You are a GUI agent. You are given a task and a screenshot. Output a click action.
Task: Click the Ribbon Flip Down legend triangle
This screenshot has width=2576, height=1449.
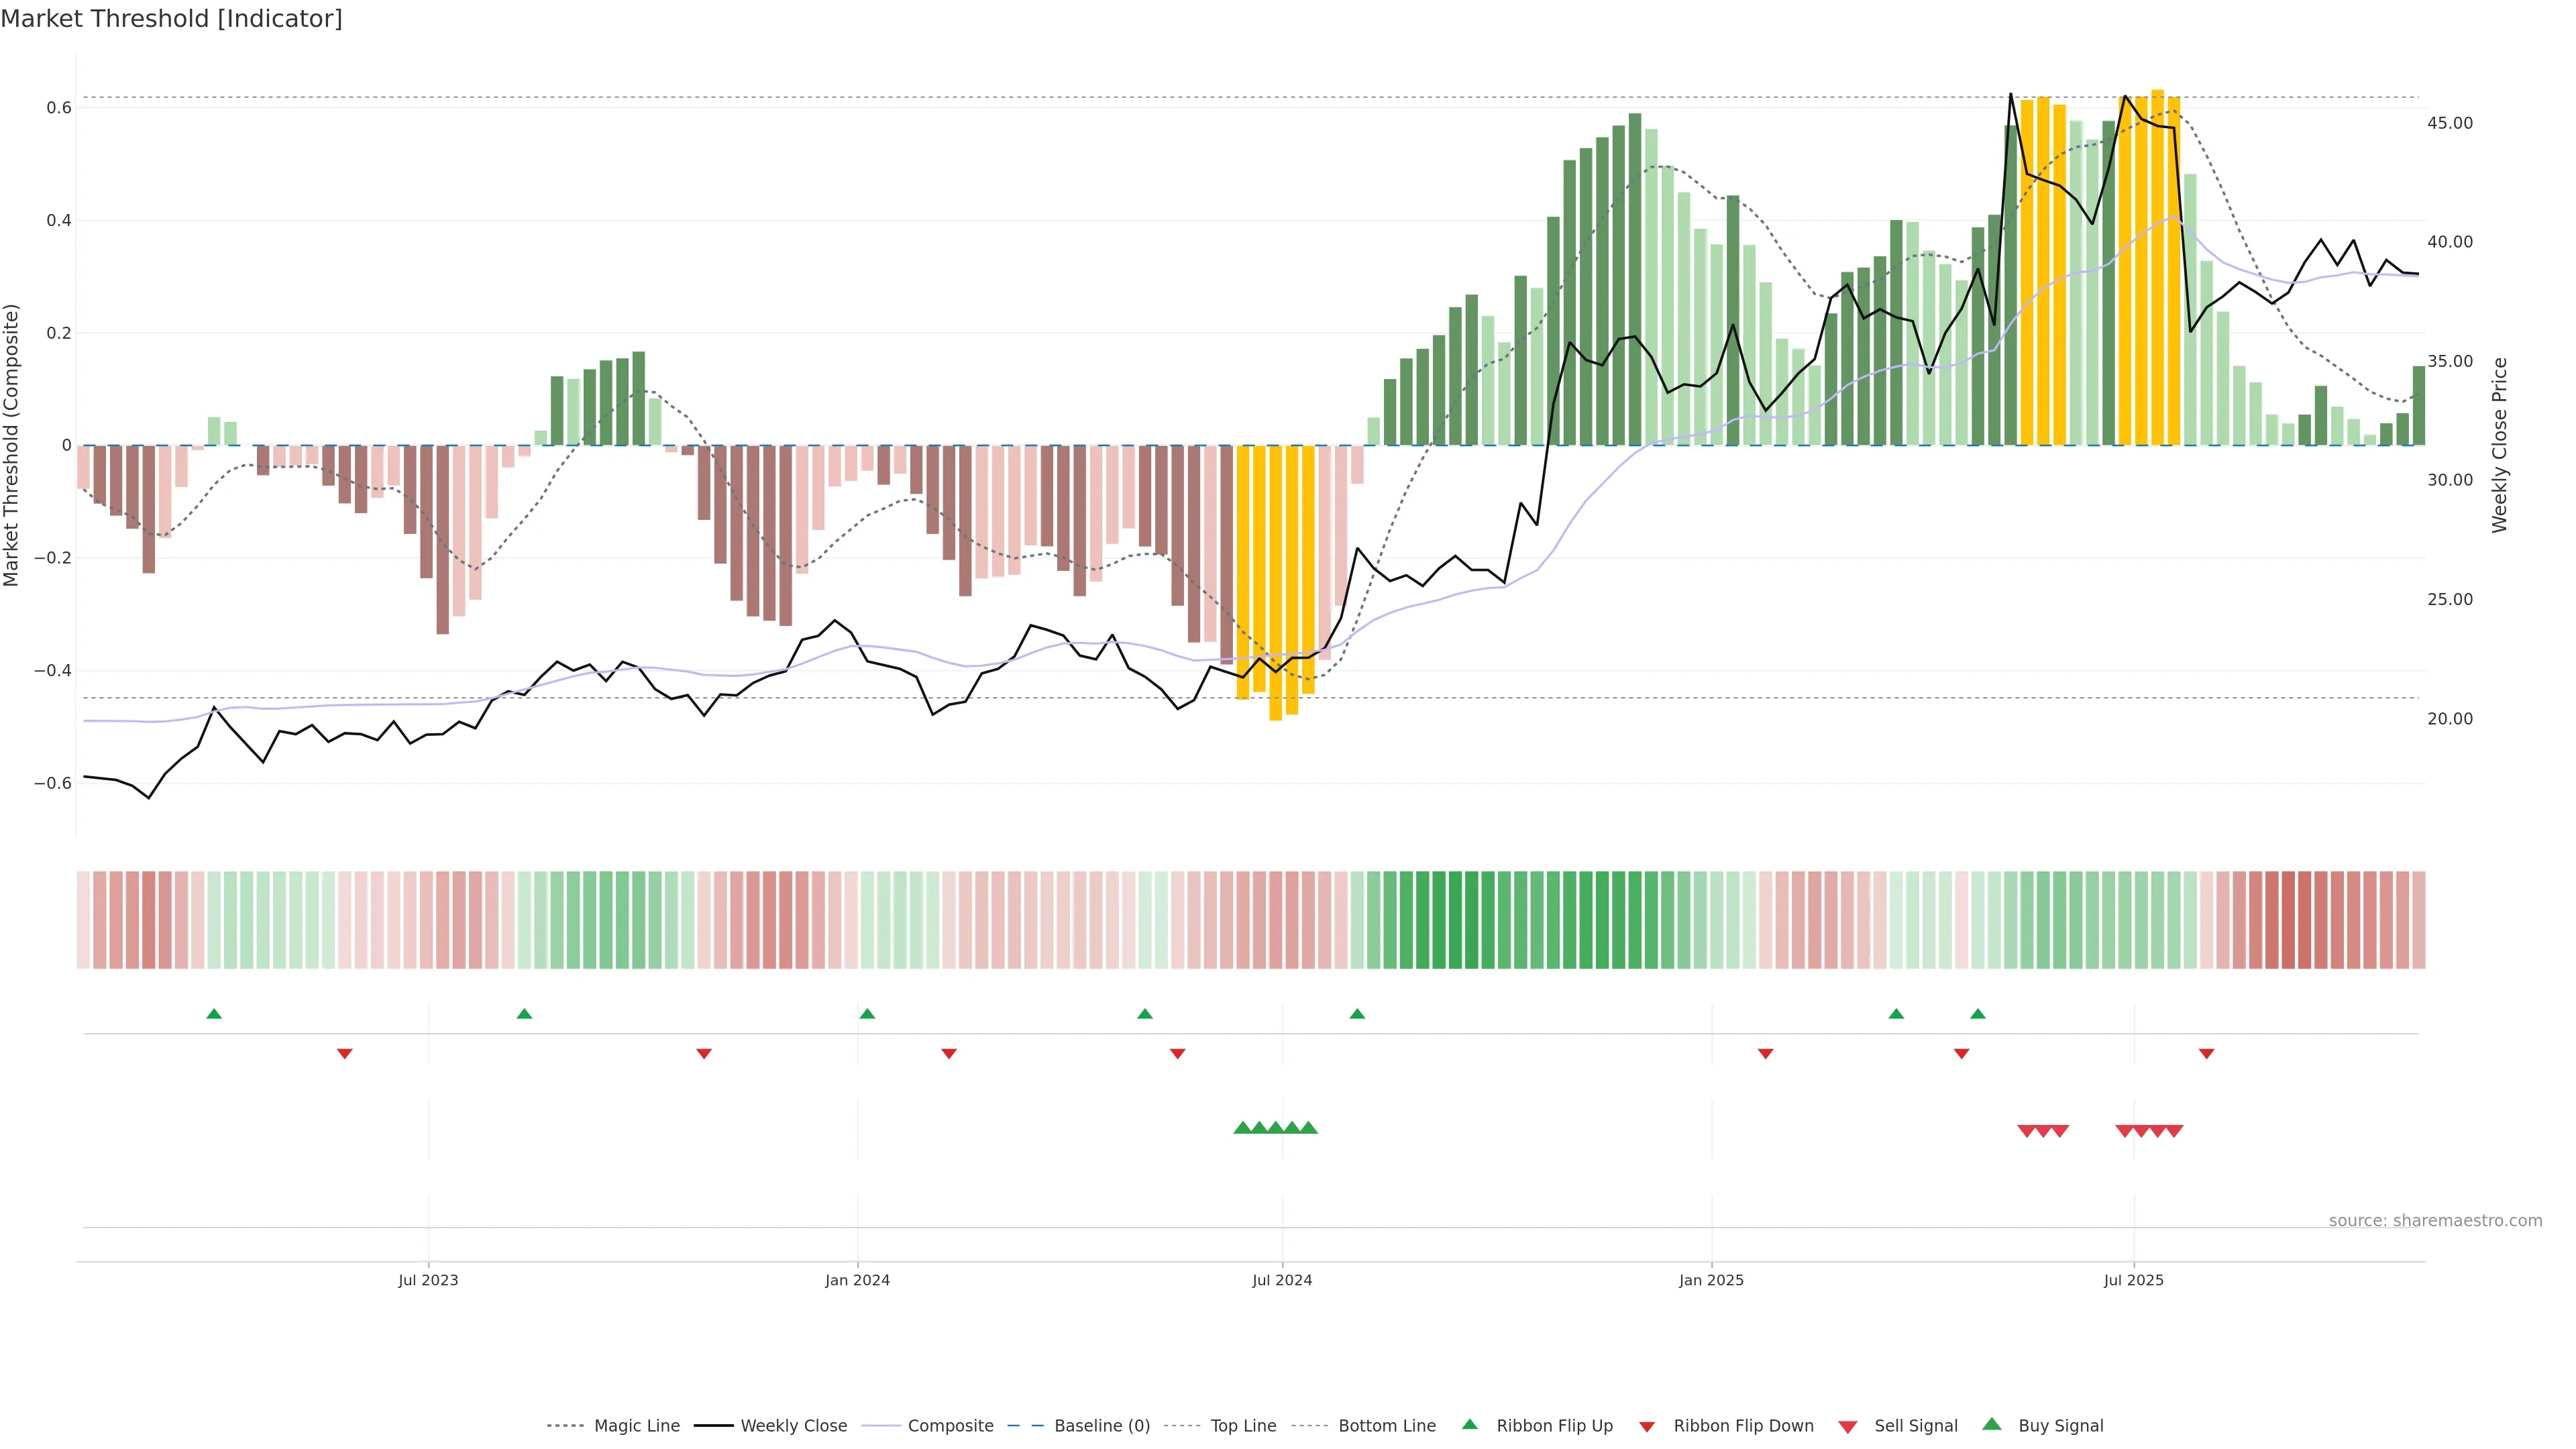click(x=1647, y=1426)
